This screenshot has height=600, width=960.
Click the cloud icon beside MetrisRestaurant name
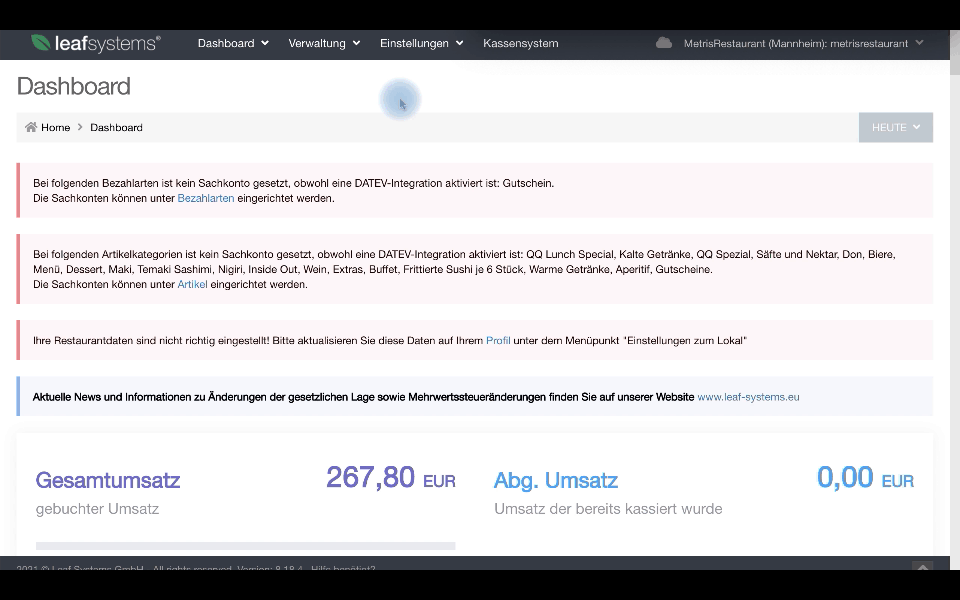click(x=665, y=43)
